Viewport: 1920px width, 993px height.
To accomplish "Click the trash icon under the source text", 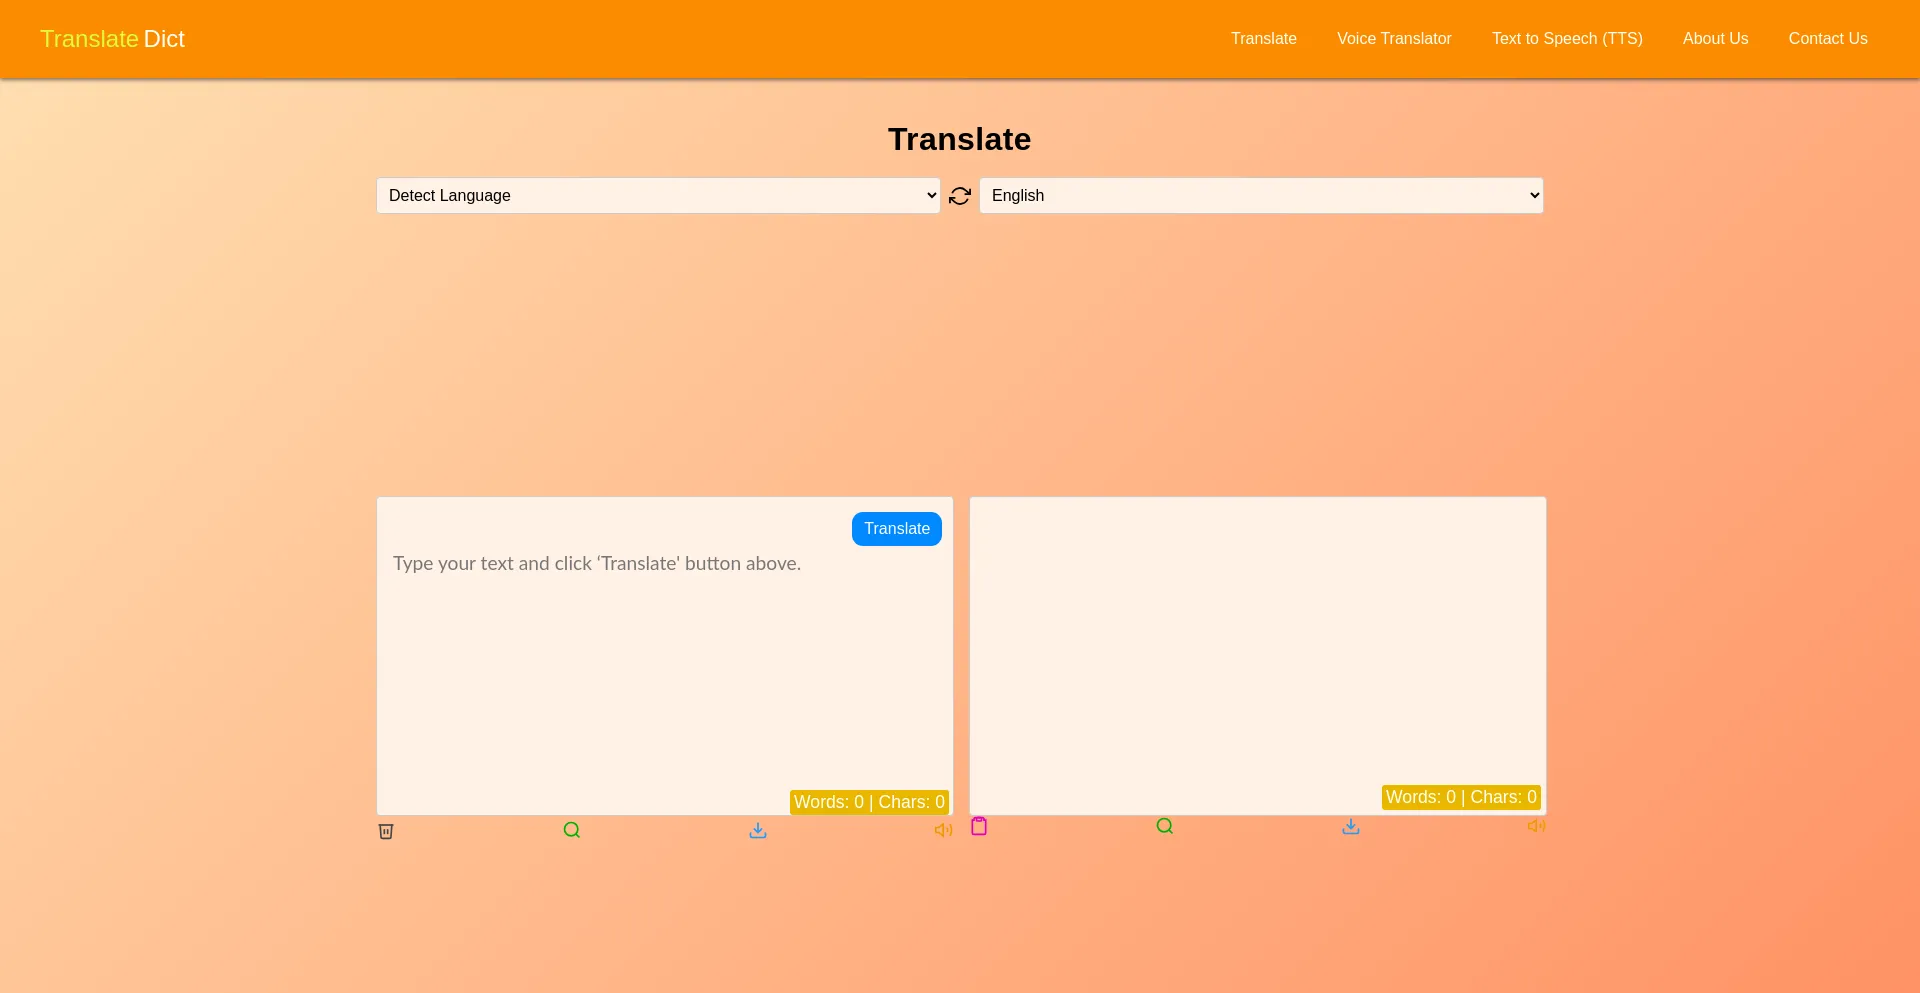I will click(x=386, y=831).
